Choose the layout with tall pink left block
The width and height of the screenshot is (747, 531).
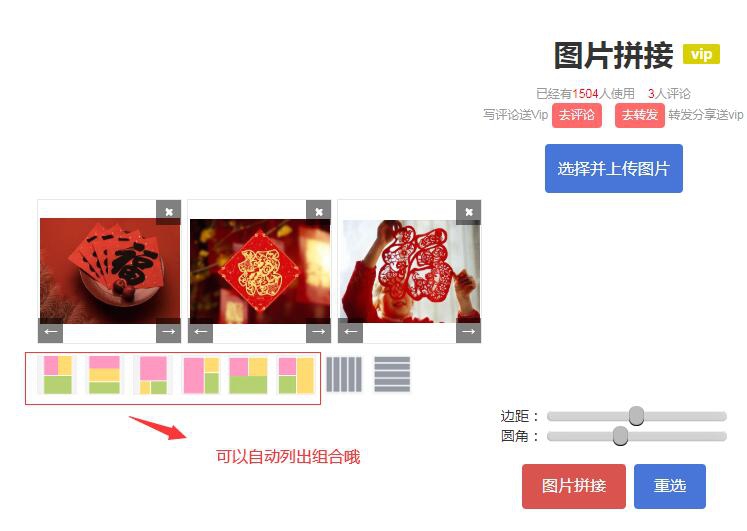[x=201, y=375]
